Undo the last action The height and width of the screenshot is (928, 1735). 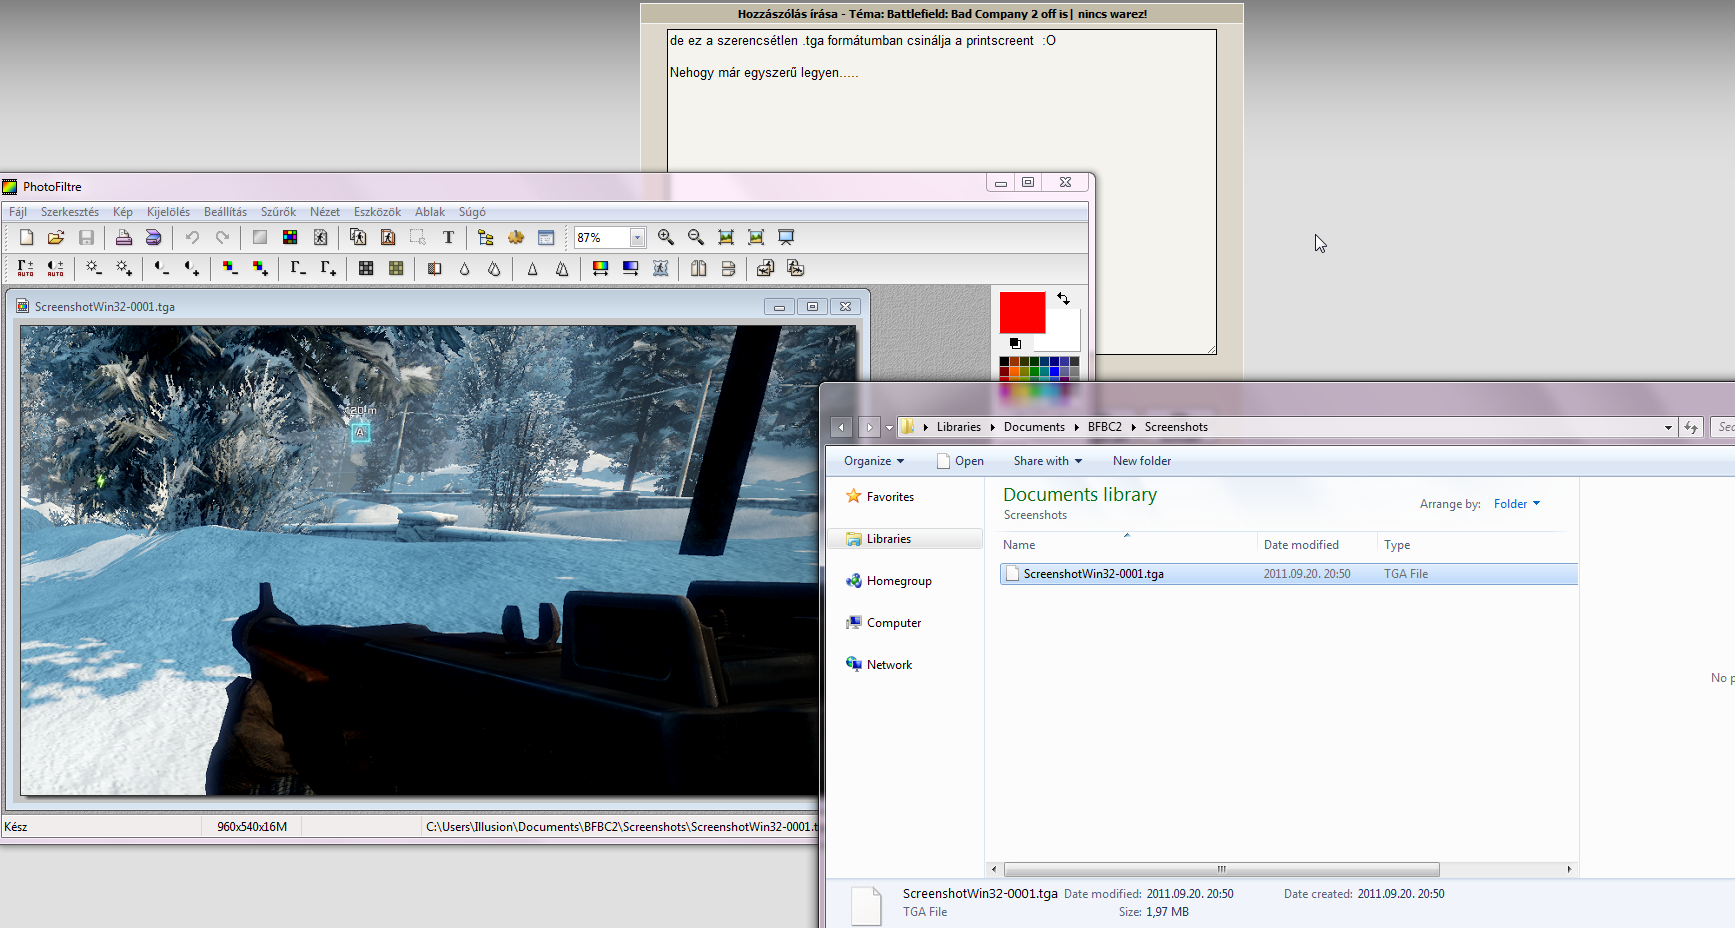192,238
